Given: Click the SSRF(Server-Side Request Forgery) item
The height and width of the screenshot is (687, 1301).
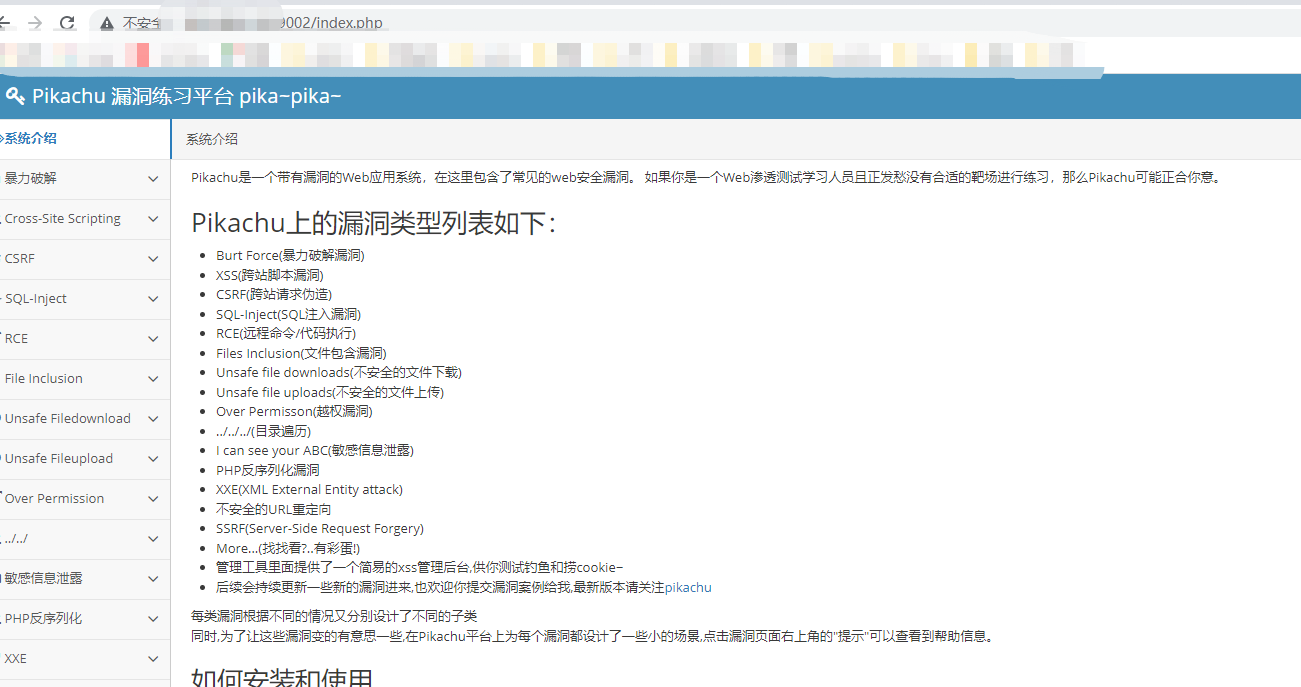Looking at the screenshot, I should tap(320, 528).
